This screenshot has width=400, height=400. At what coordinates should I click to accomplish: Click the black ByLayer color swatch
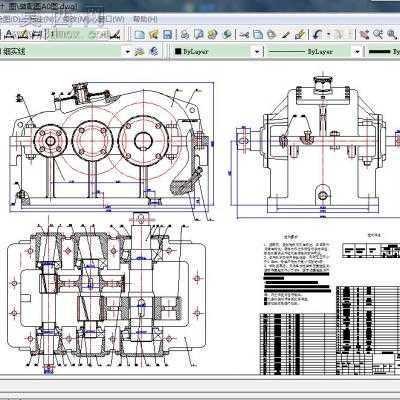click(178, 52)
